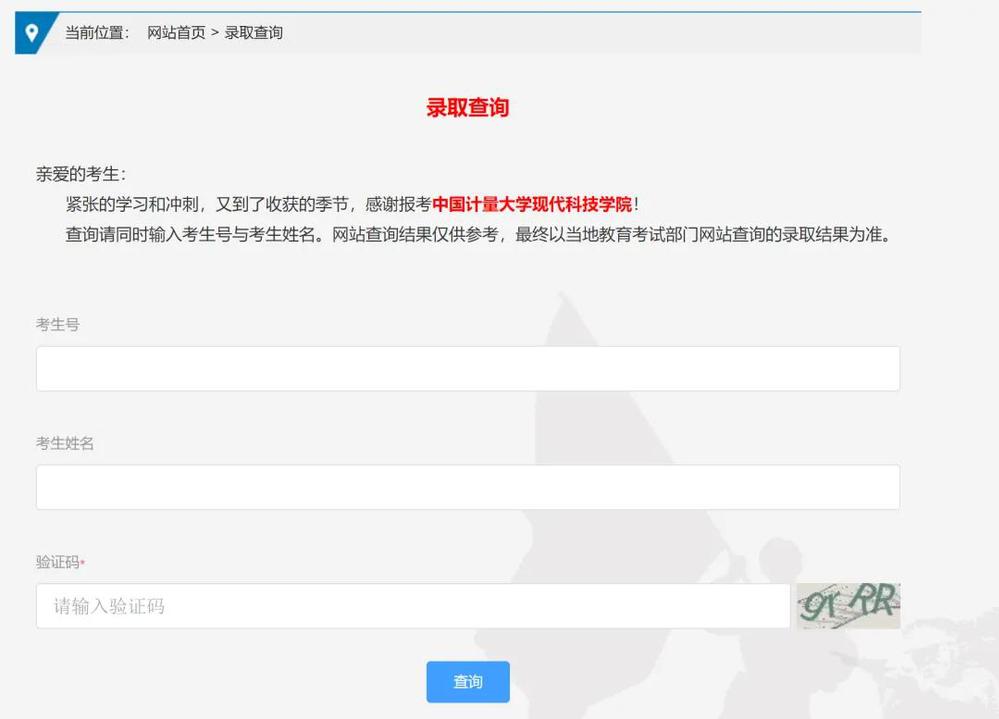Refresh the captcha image
Viewport: 999px width, 719px height.
coord(848,606)
